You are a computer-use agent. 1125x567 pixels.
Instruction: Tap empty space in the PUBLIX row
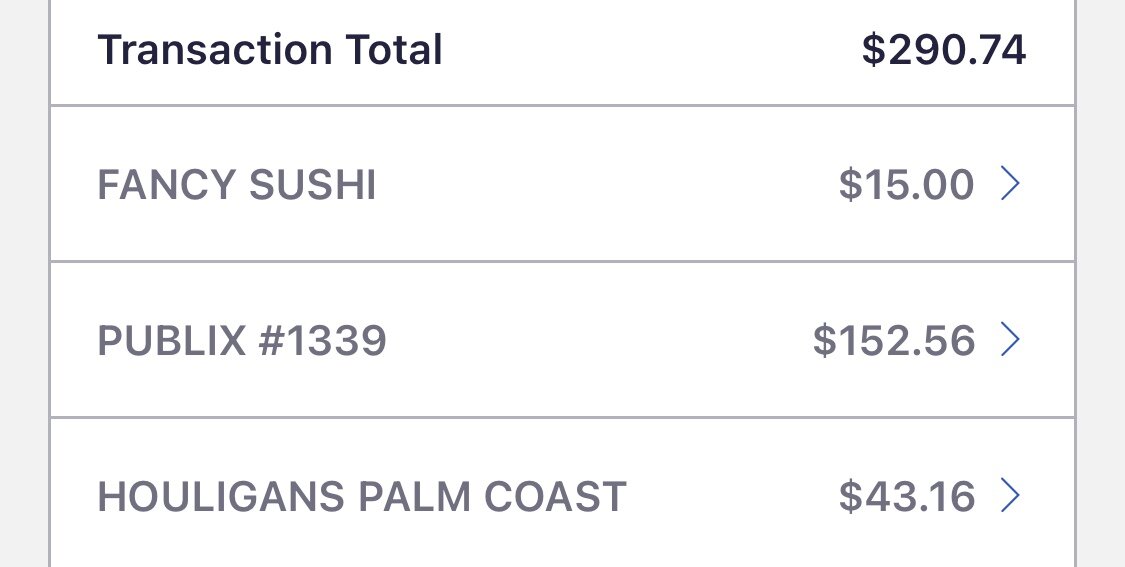pos(599,339)
